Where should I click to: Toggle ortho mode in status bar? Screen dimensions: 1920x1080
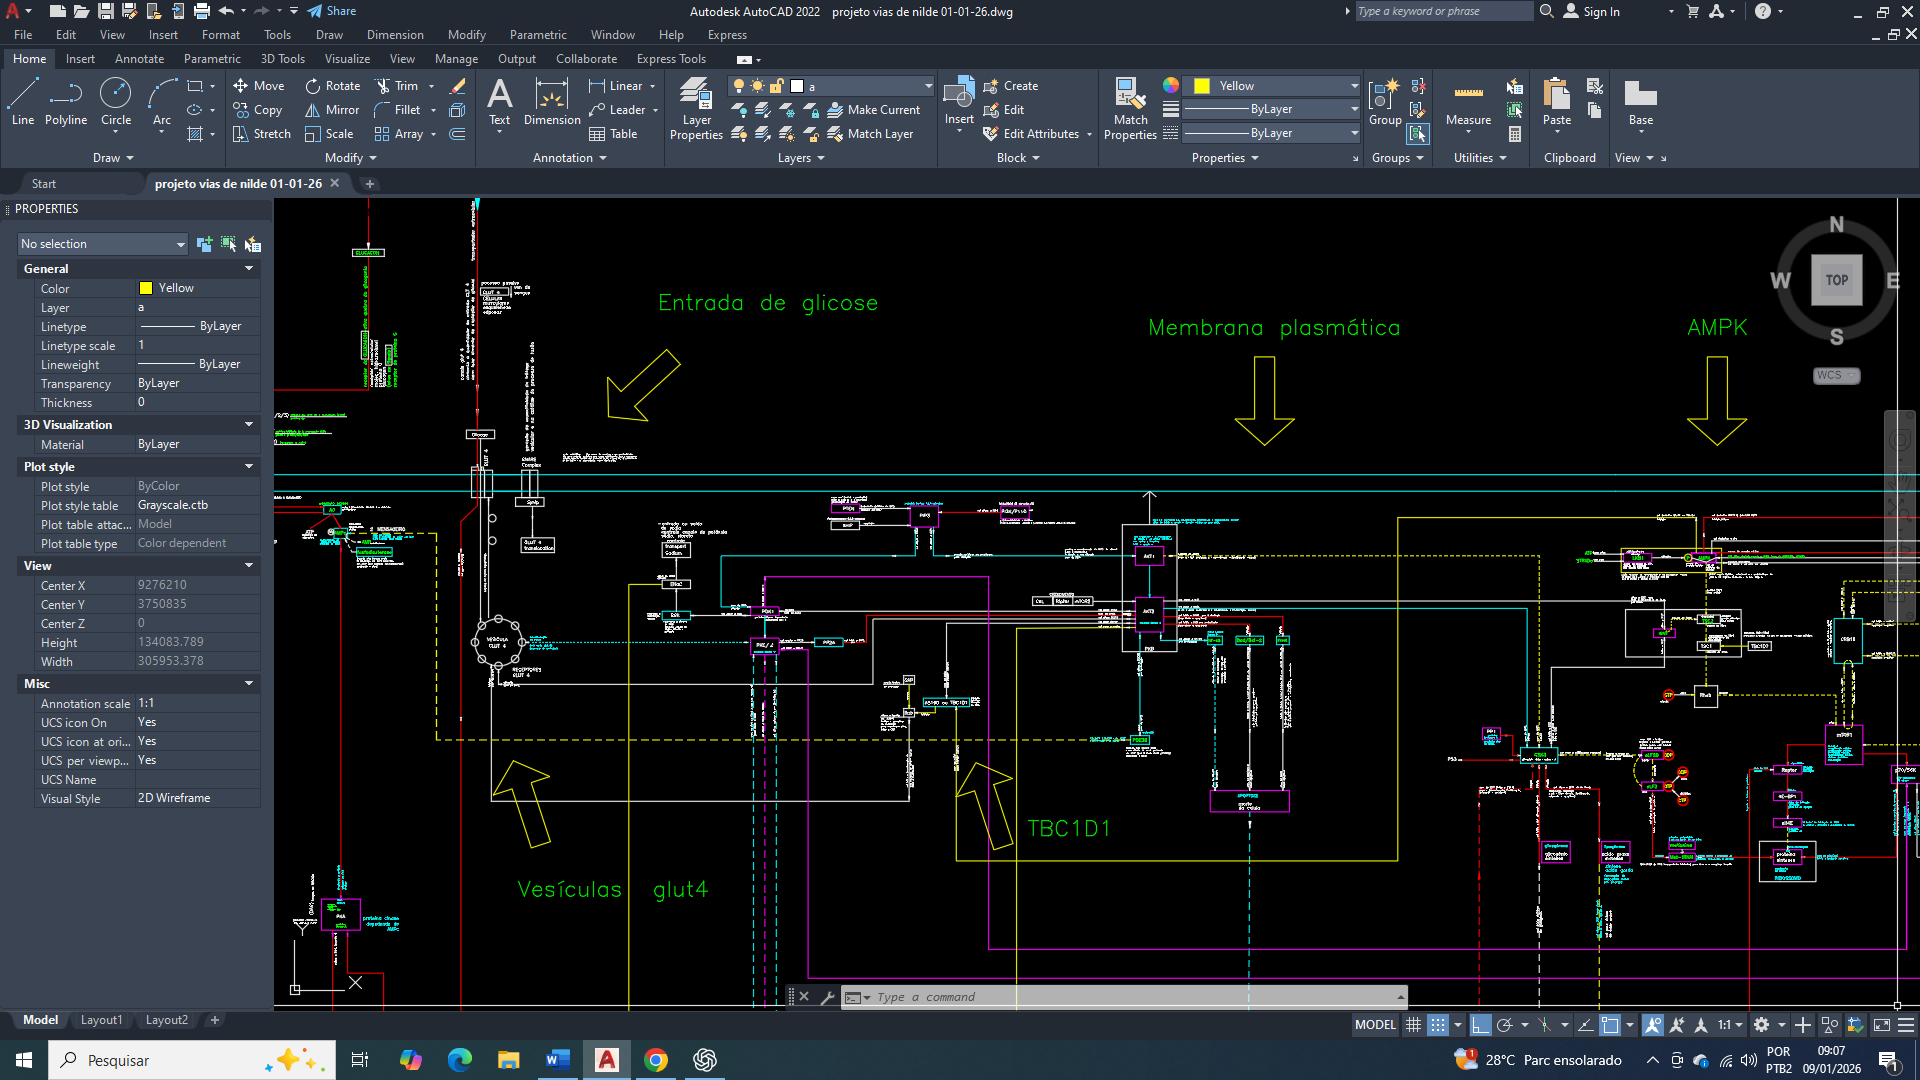click(1481, 1025)
